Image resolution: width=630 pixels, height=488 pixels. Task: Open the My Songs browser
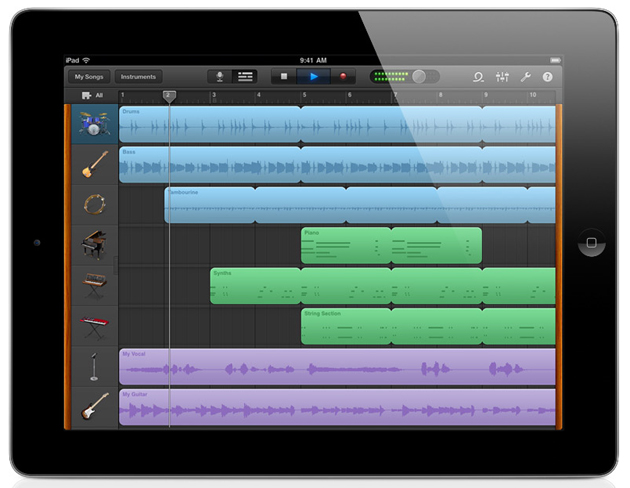(x=89, y=76)
